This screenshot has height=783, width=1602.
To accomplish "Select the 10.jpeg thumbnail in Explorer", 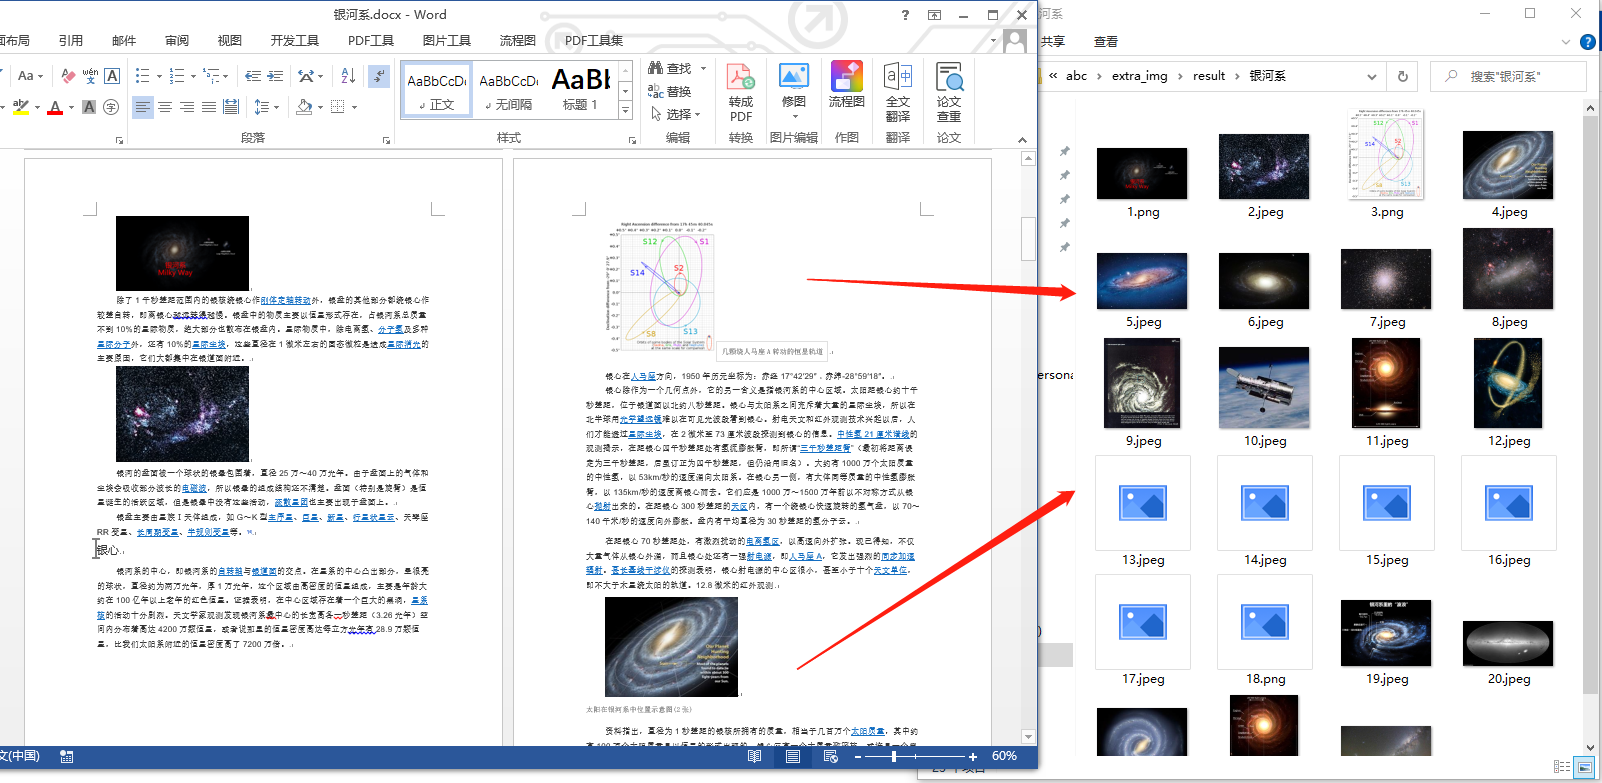I will point(1264,388).
